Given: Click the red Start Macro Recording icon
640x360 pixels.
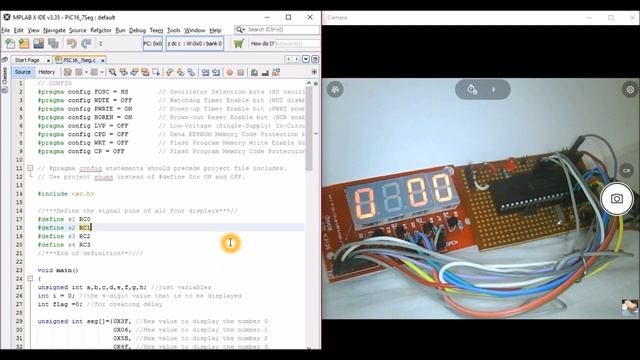Looking at the screenshot, I should click(x=230, y=72).
